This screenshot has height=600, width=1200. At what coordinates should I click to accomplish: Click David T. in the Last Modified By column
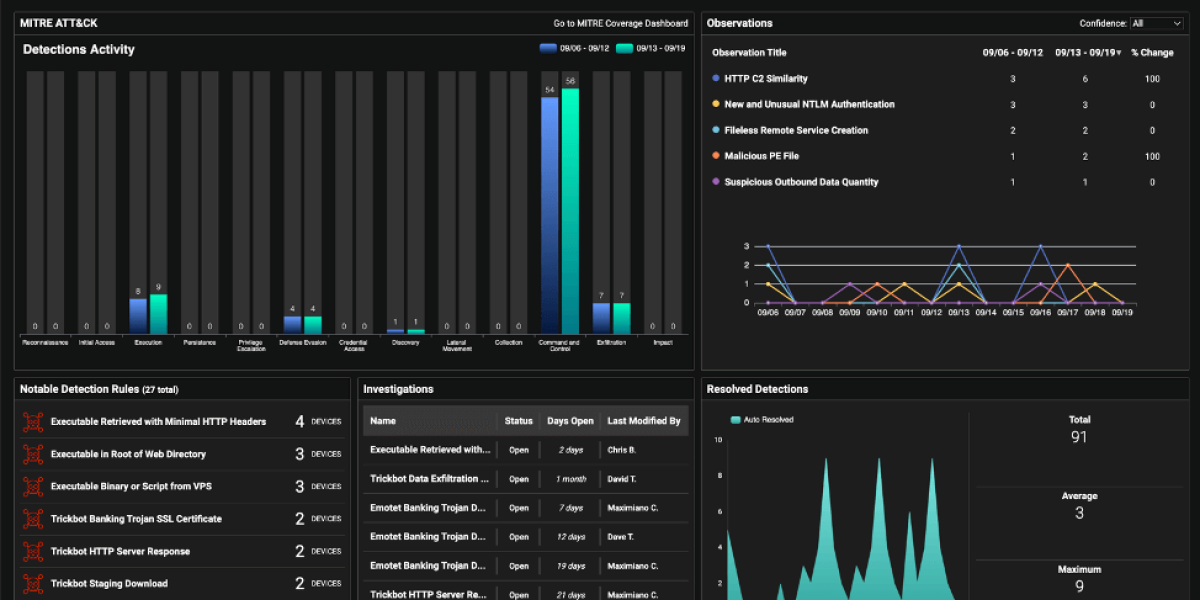(622, 479)
